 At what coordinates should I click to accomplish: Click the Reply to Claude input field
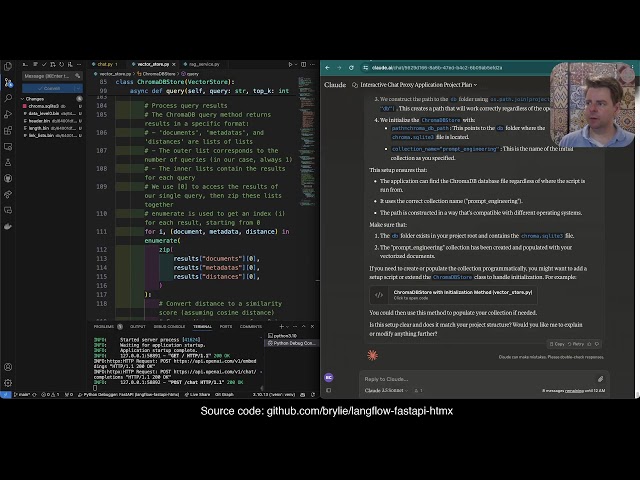point(478,379)
